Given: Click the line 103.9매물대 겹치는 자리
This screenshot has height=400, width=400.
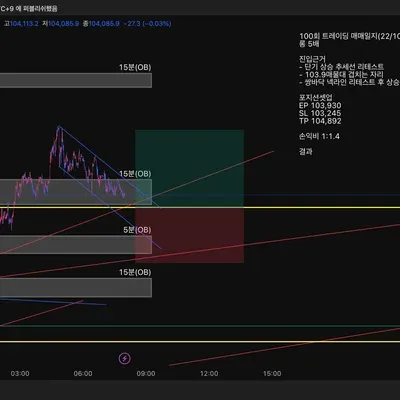Looking at the screenshot, I should point(342,74).
